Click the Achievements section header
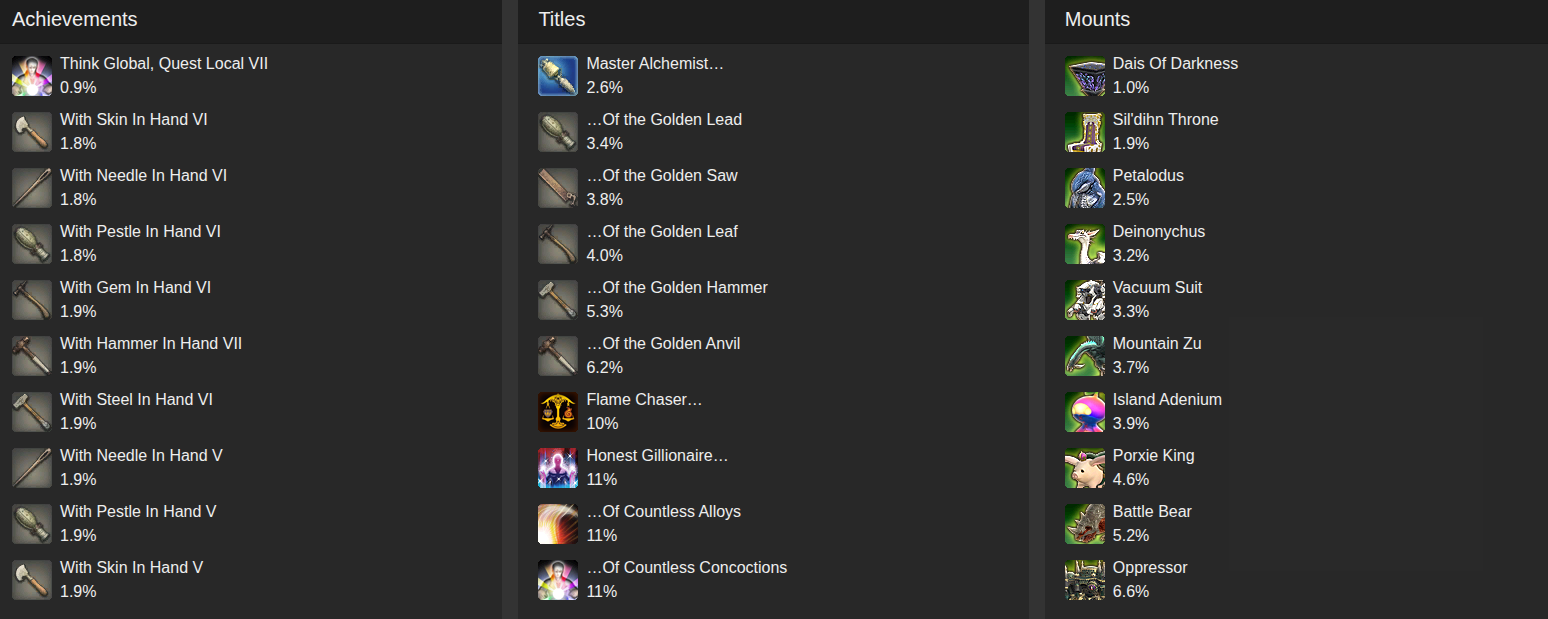This screenshot has width=1548, height=619. (x=75, y=19)
